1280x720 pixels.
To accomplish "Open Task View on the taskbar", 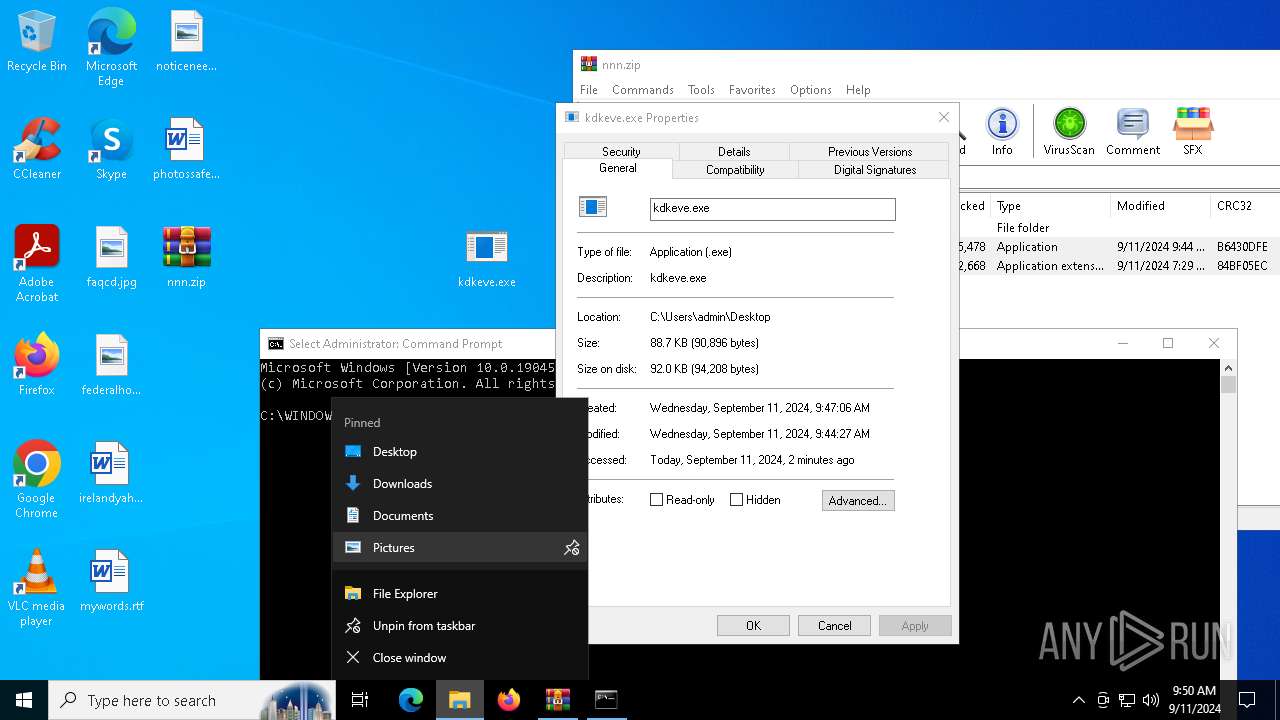I will tap(360, 700).
